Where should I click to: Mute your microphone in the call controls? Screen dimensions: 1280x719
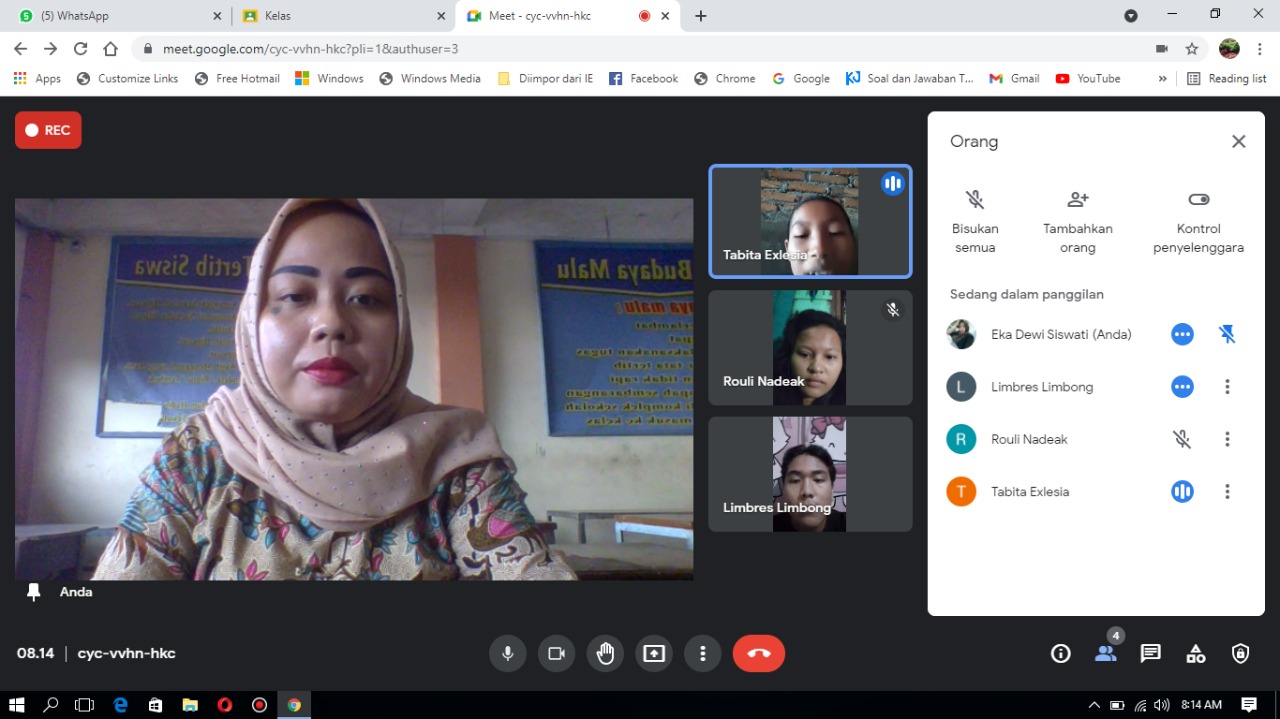tap(507, 653)
